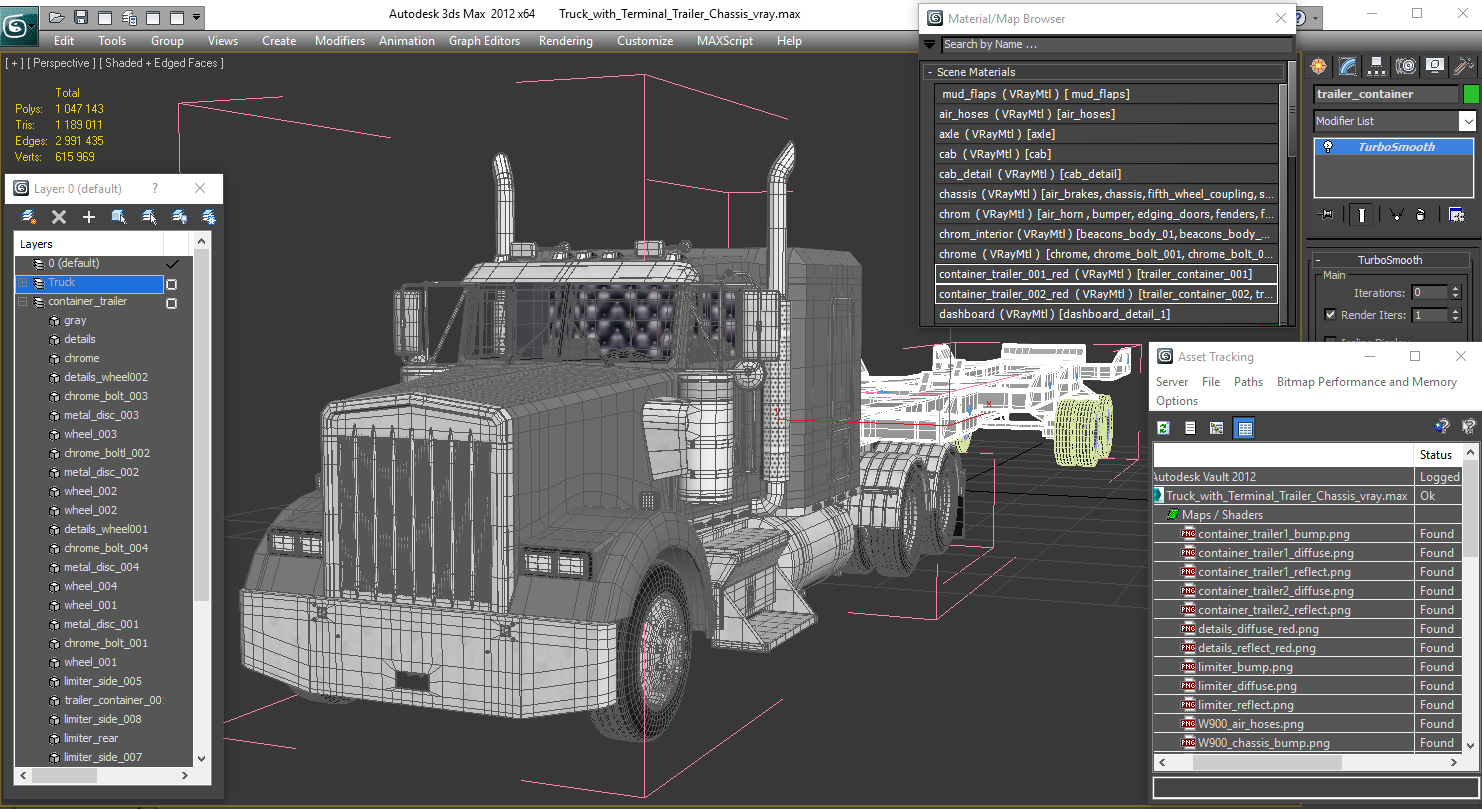
Task: Open the quick access toolbar customize arrow
Action: click(197, 17)
